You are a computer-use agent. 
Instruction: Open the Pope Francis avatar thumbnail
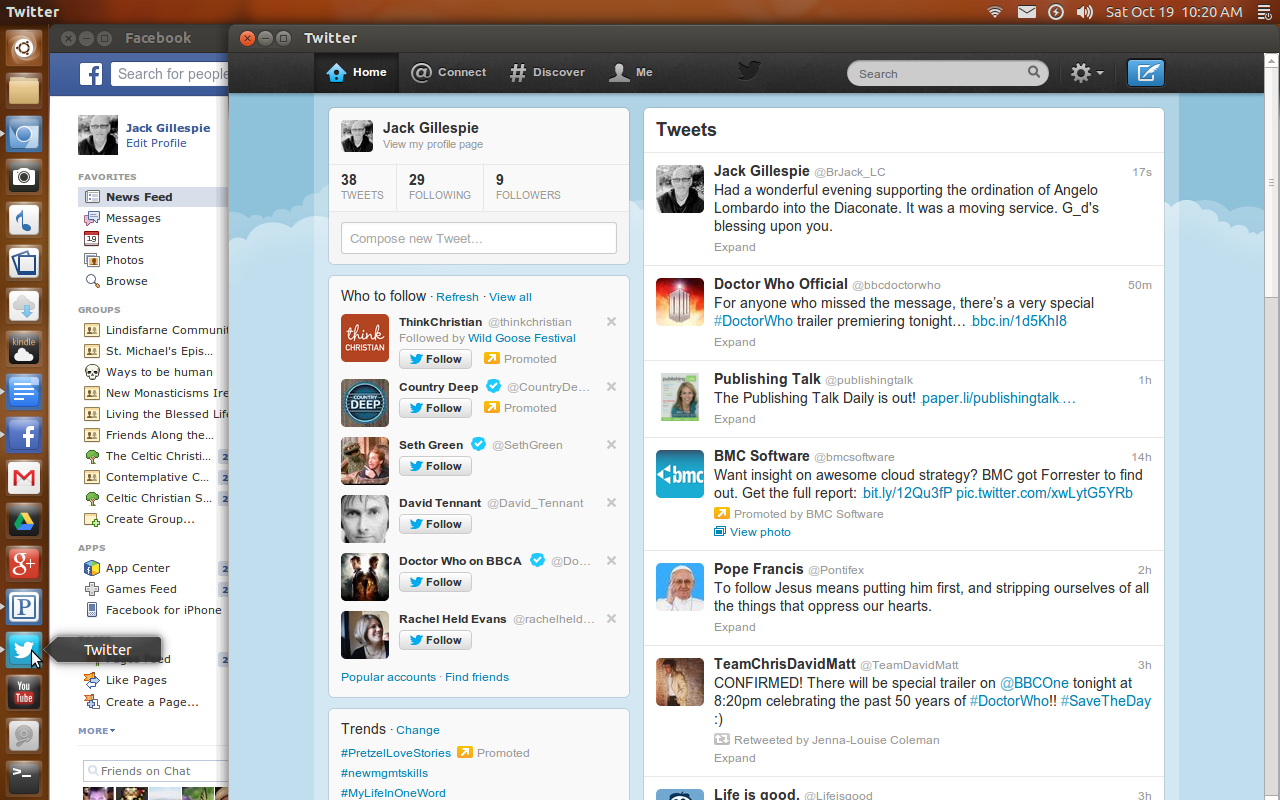680,587
